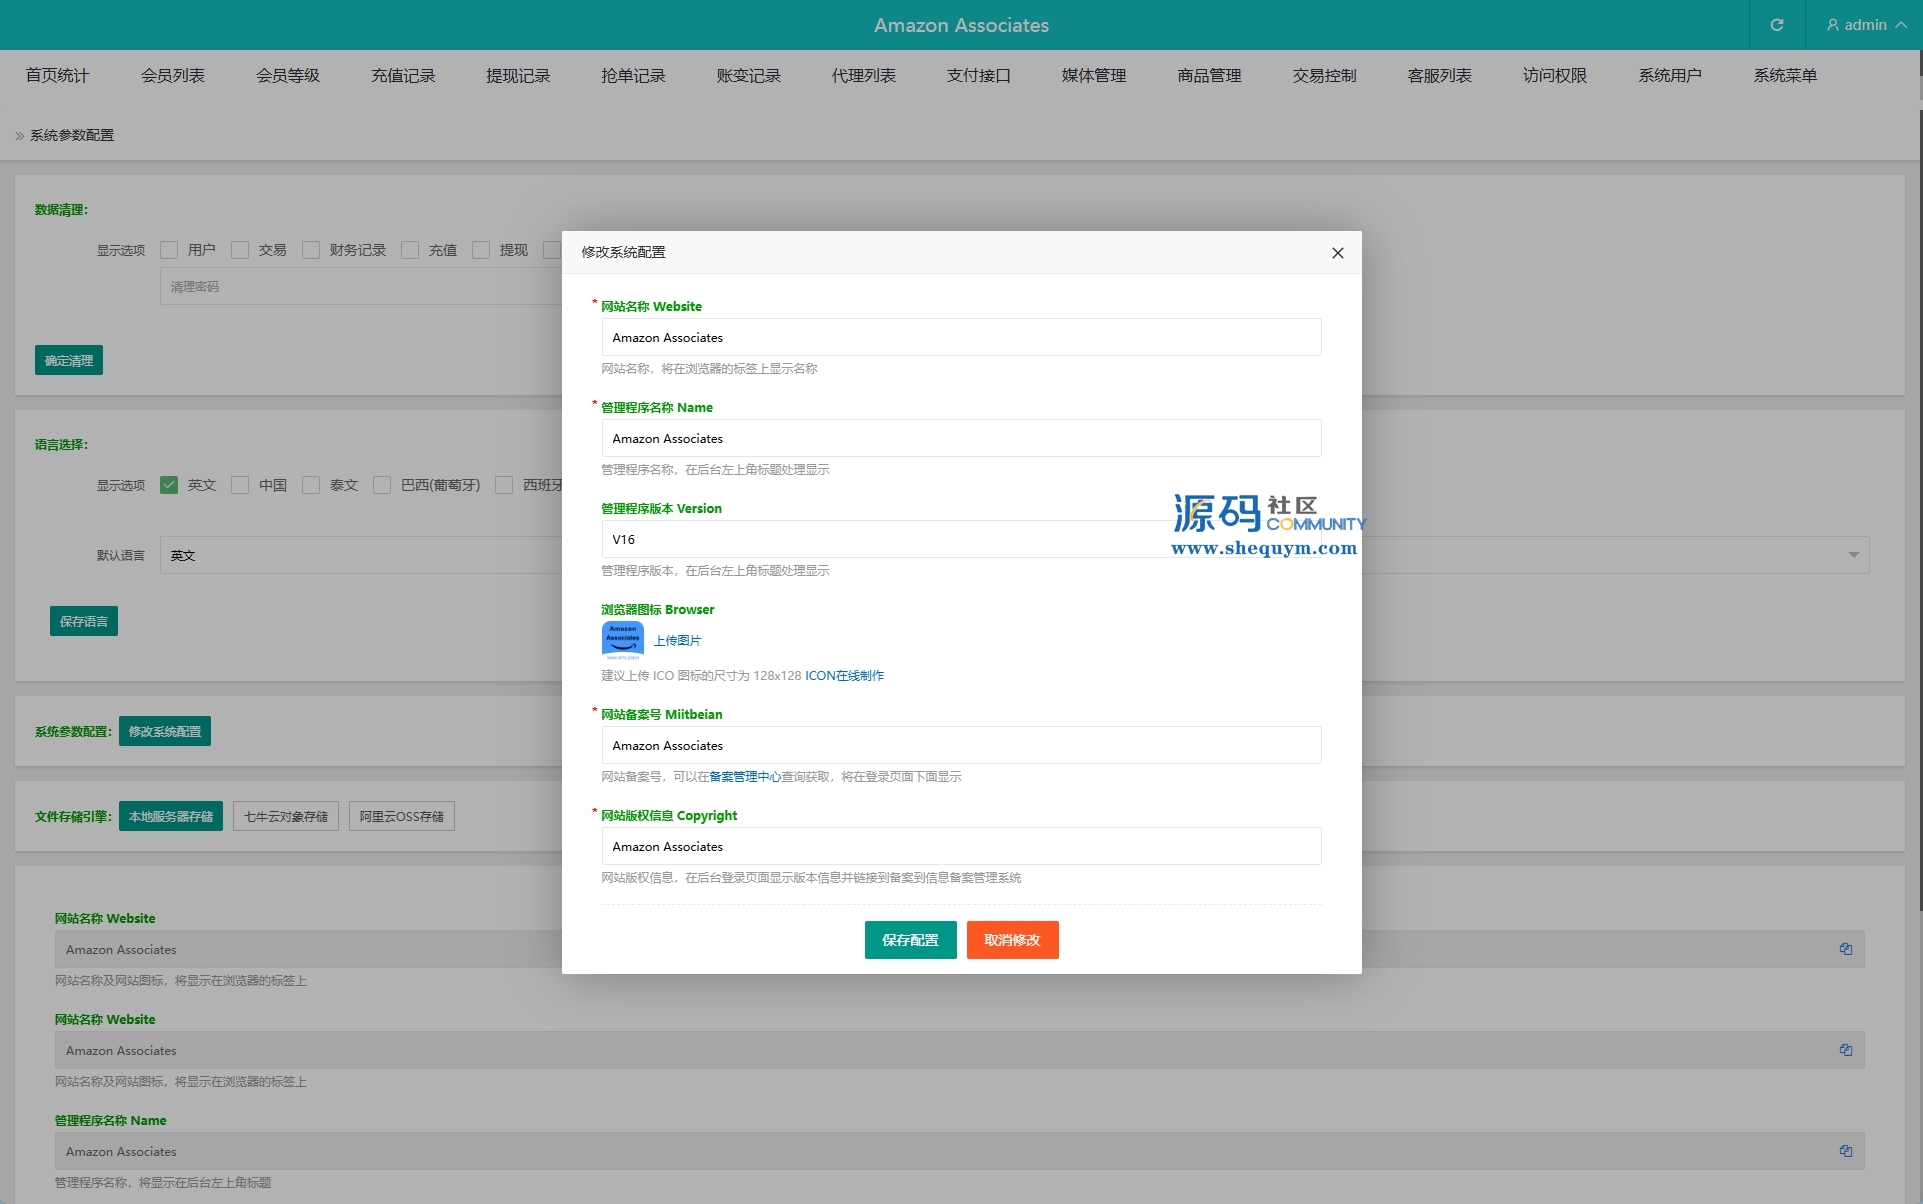Open the 账变记录 menu
The width and height of the screenshot is (1923, 1204).
[x=748, y=76]
